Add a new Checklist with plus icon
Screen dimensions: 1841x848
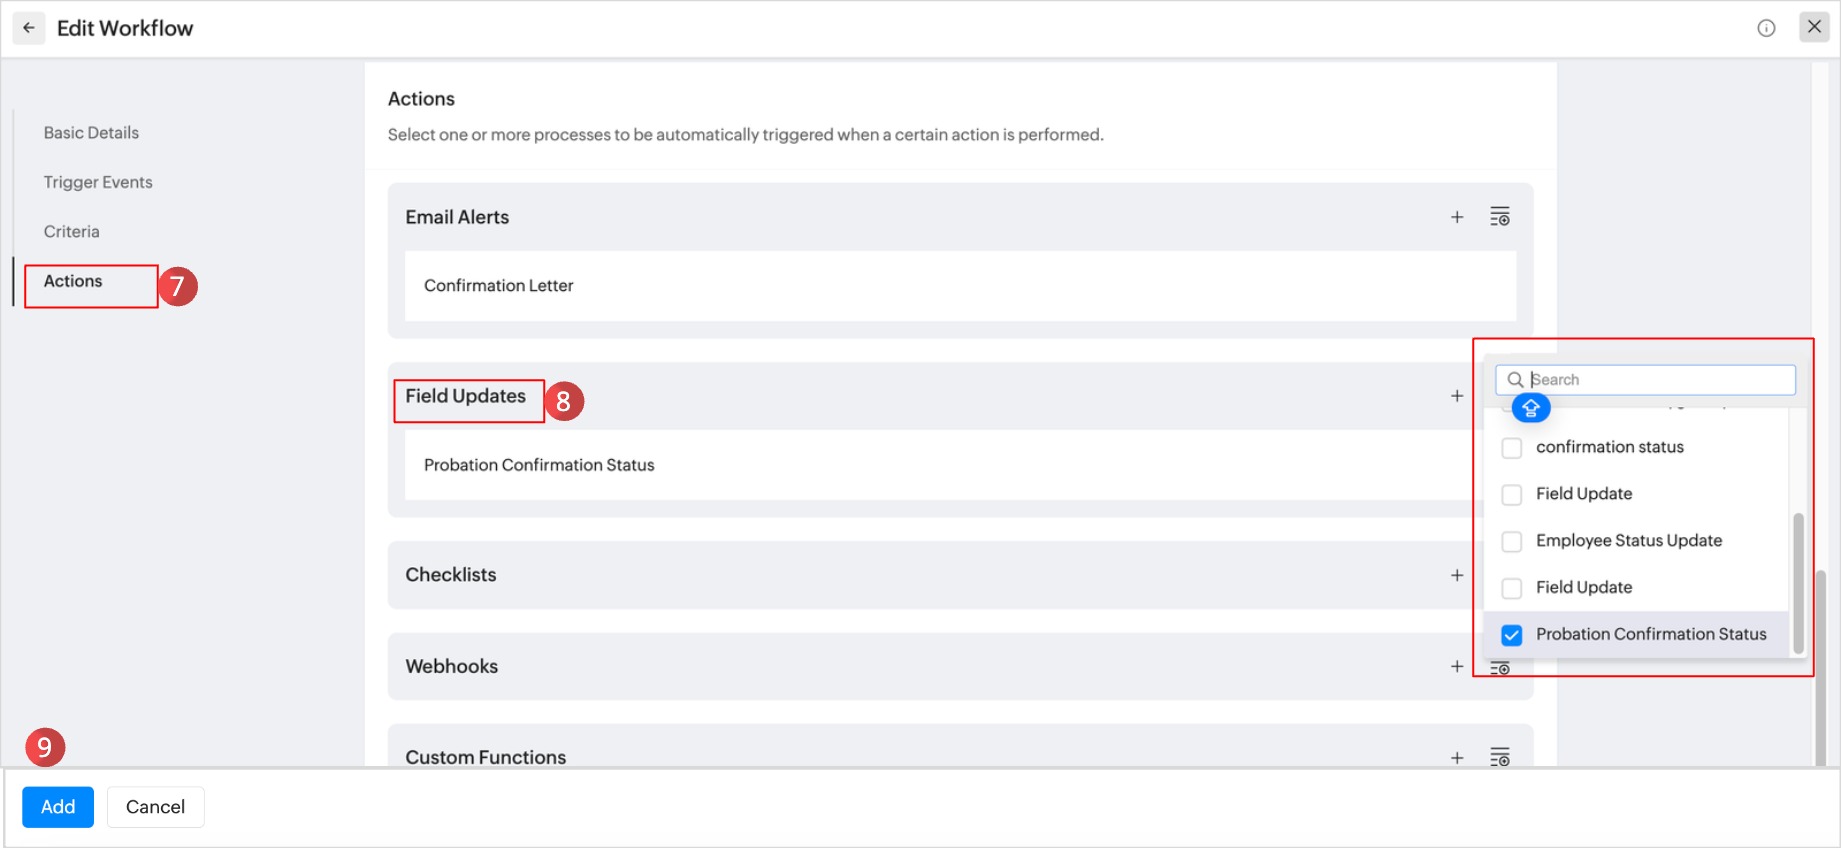[x=1457, y=575]
